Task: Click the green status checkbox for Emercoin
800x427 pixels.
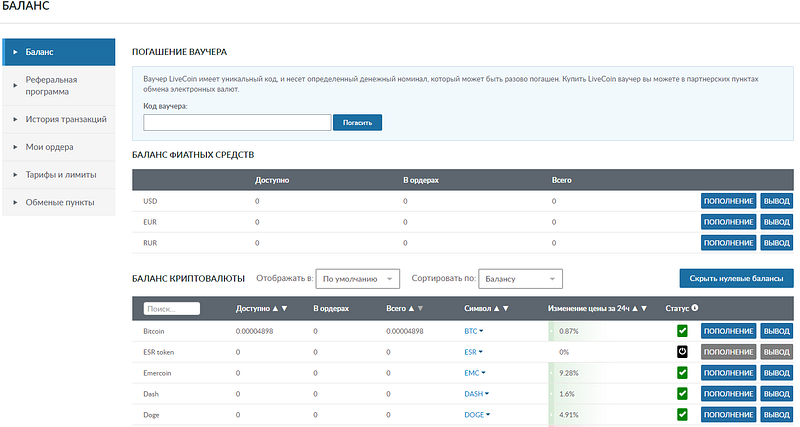Action: coord(682,372)
